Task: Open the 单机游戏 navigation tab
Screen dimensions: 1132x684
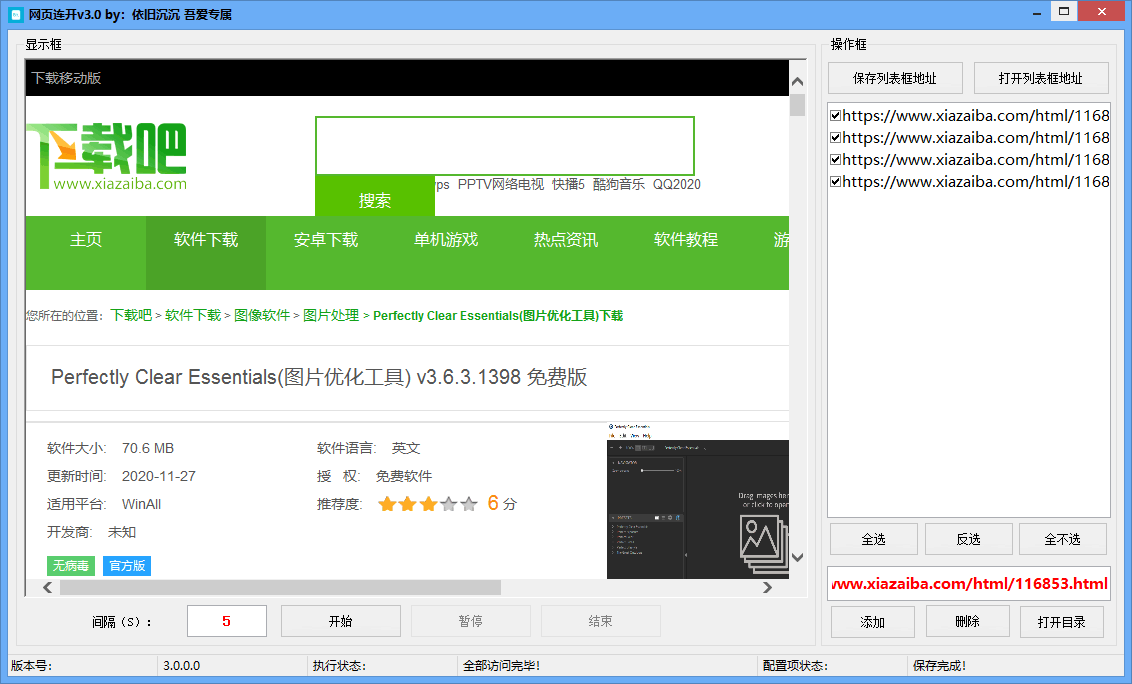Action: click(x=445, y=240)
